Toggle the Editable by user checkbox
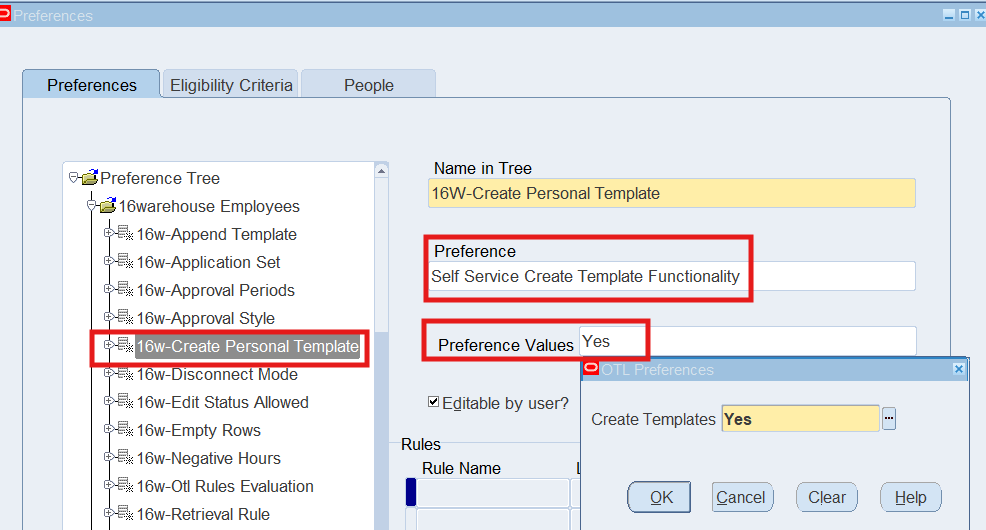The image size is (986, 530). click(433, 402)
